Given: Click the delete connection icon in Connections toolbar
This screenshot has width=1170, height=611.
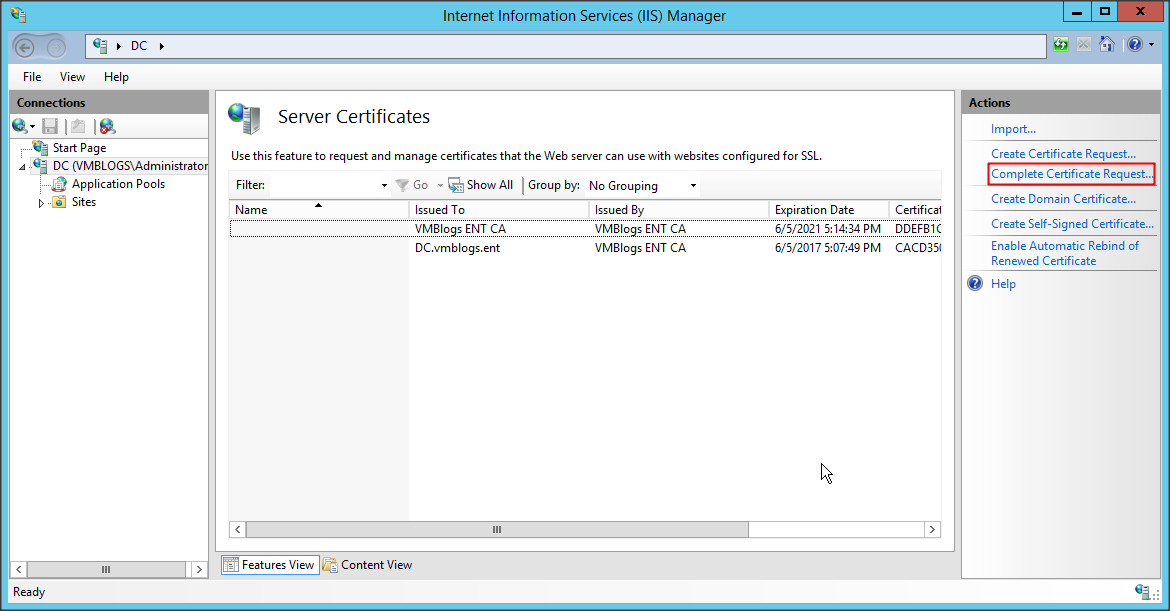Looking at the screenshot, I should [x=107, y=126].
